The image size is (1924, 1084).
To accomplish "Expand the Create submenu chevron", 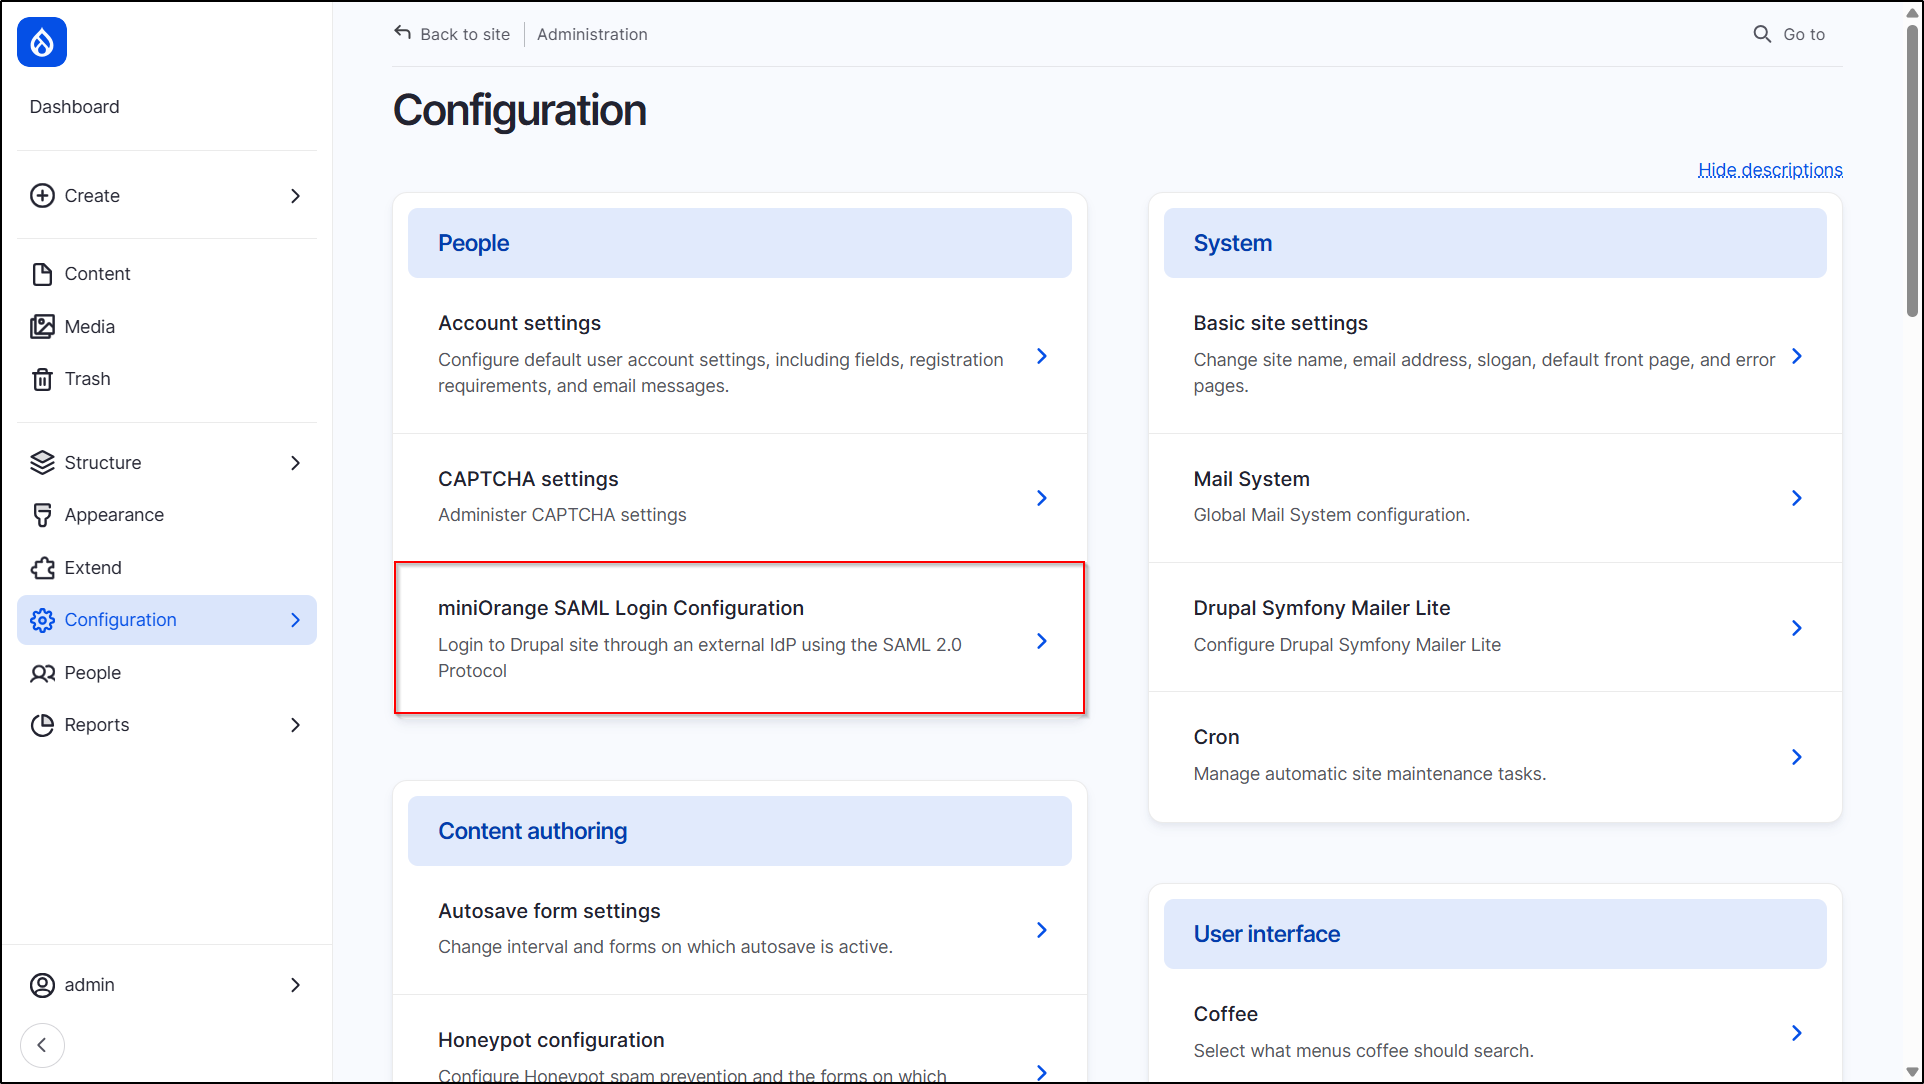I will pyautogui.click(x=295, y=196).
